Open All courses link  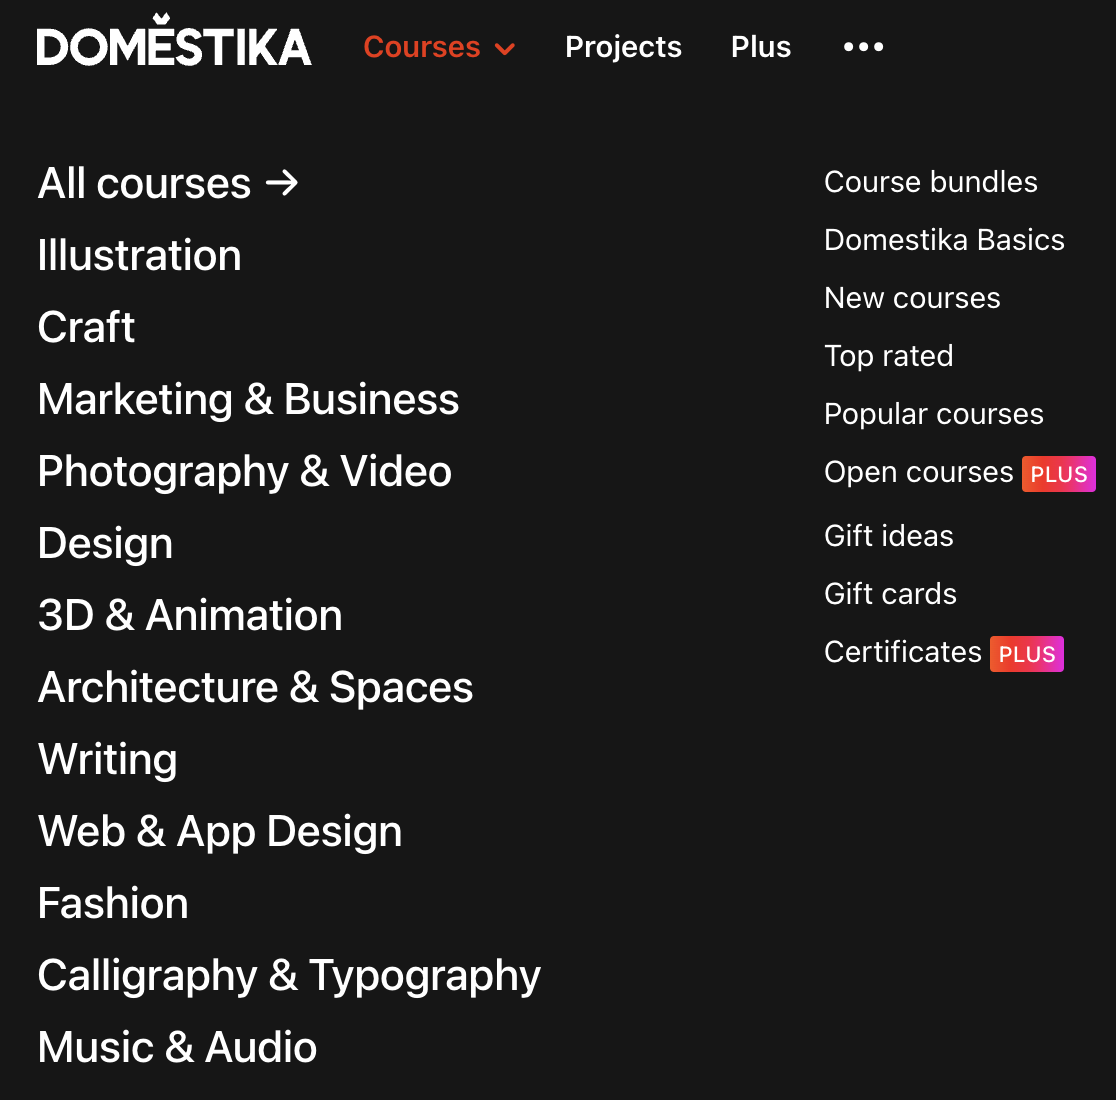(x=168, y=184)
